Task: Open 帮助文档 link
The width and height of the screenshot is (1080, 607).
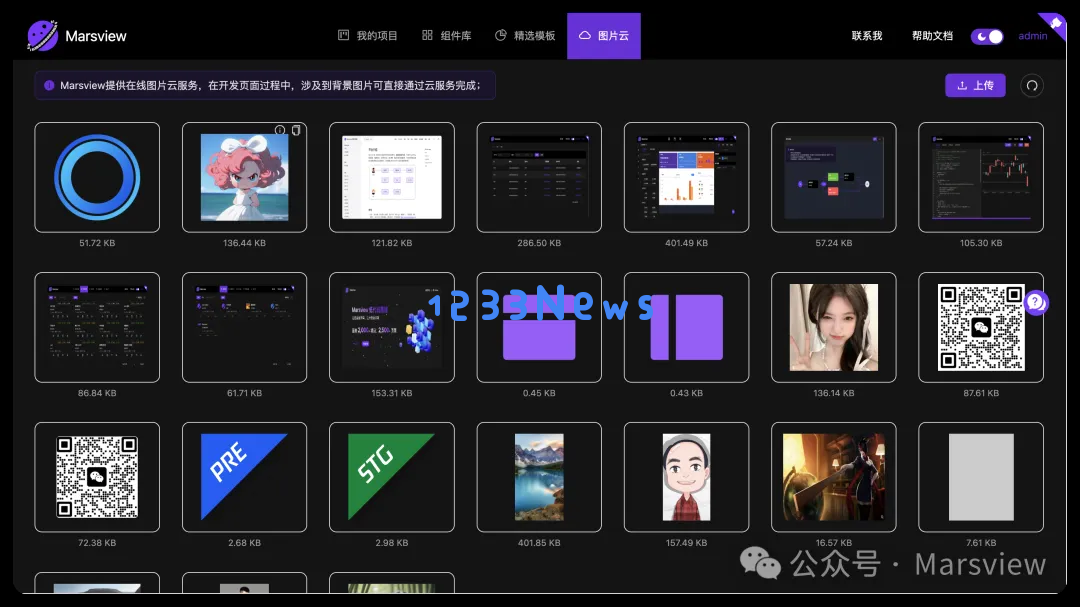Action: pyautogui.click(x=932, y=36)
